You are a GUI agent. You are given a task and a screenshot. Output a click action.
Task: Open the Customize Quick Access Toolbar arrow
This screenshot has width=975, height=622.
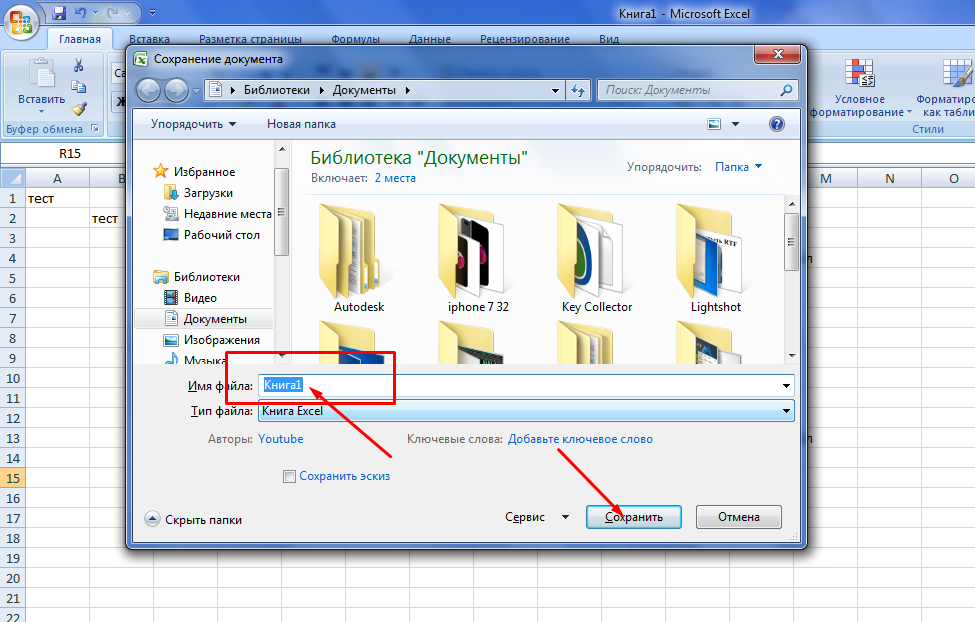coord(152,12)
